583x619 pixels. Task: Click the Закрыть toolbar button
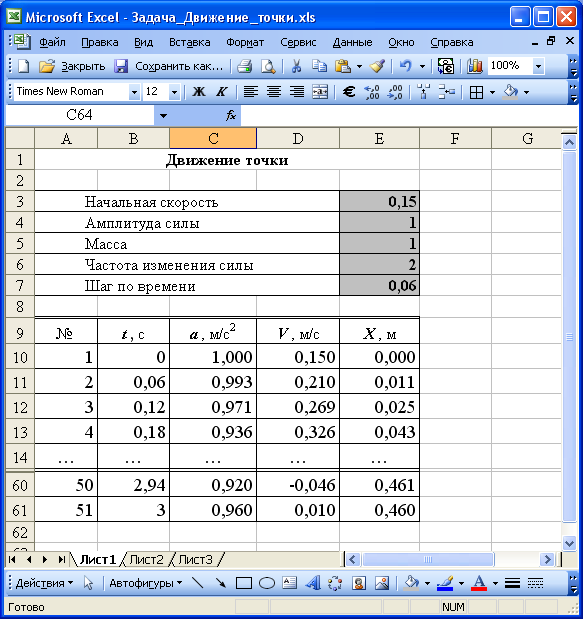(x=83, y=66)
